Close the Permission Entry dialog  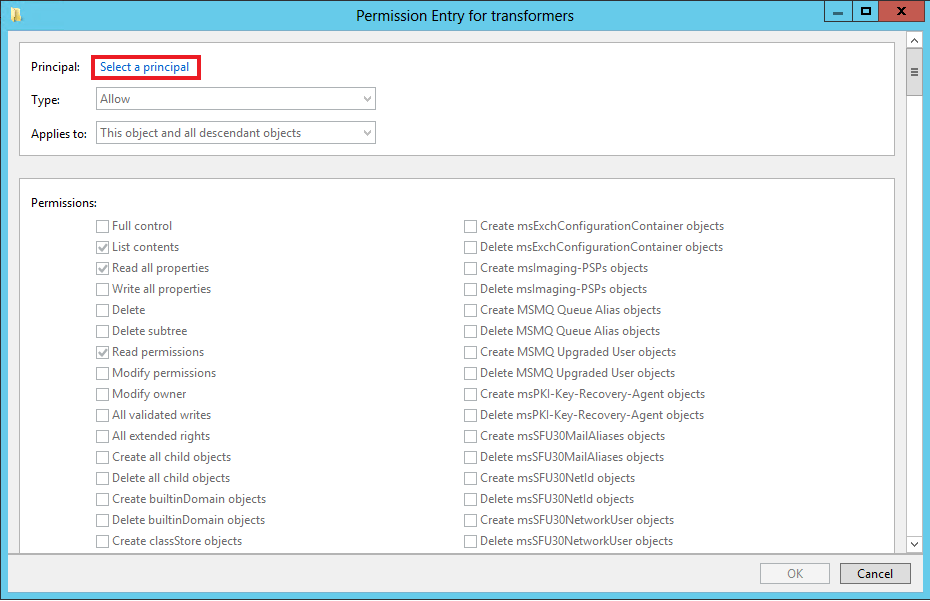[x=903, y=12]
